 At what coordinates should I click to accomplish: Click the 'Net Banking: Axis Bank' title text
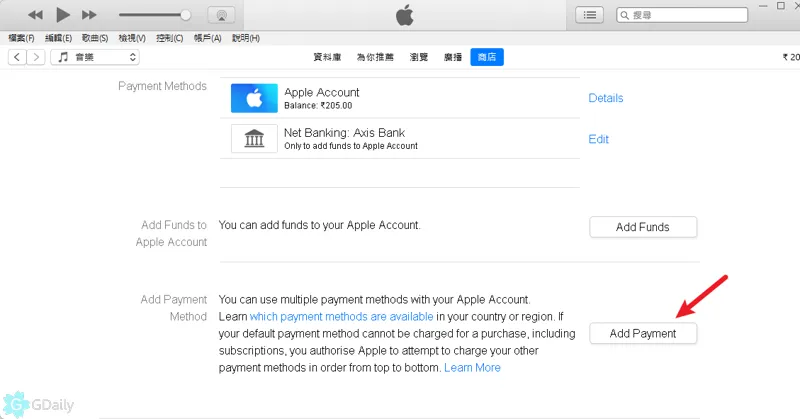[x=344, y=133]
